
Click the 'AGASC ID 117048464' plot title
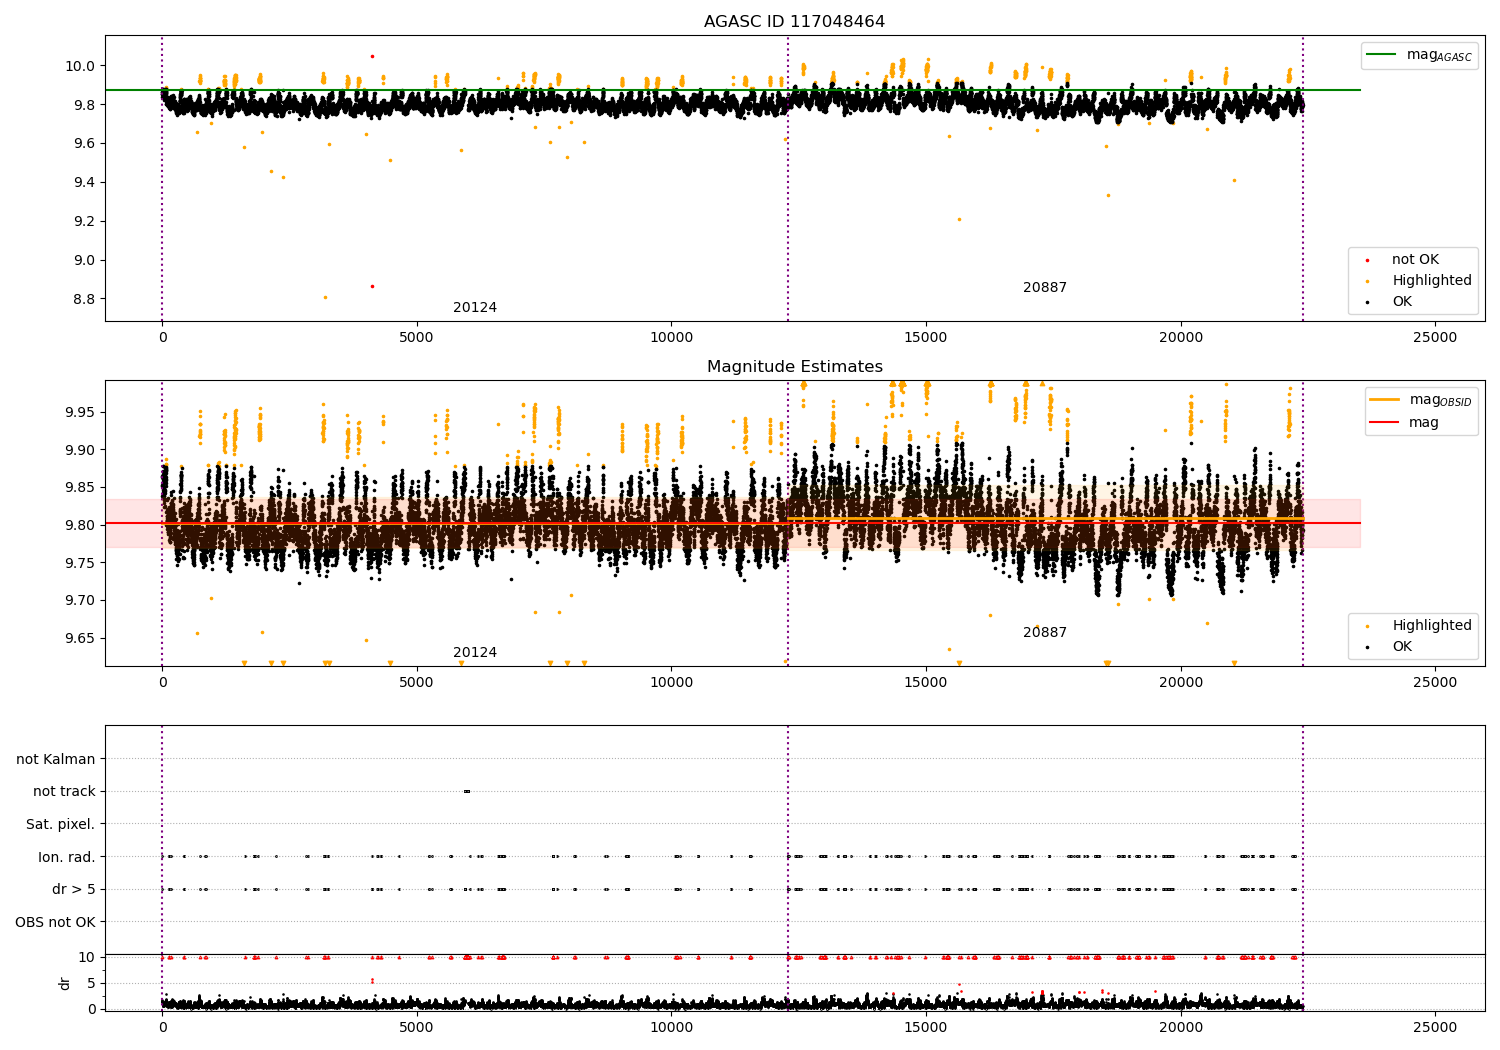tap(794, 22)
